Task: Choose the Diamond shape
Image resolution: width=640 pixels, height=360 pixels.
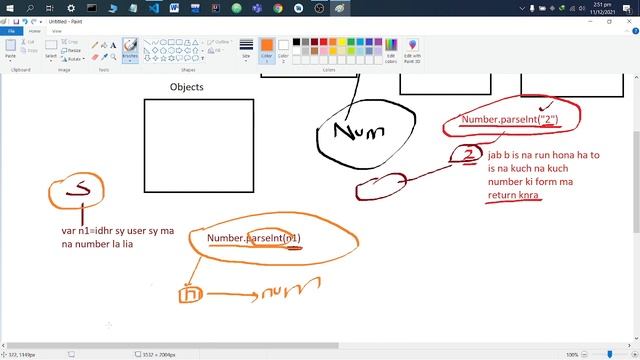Action: click(155, 50)
